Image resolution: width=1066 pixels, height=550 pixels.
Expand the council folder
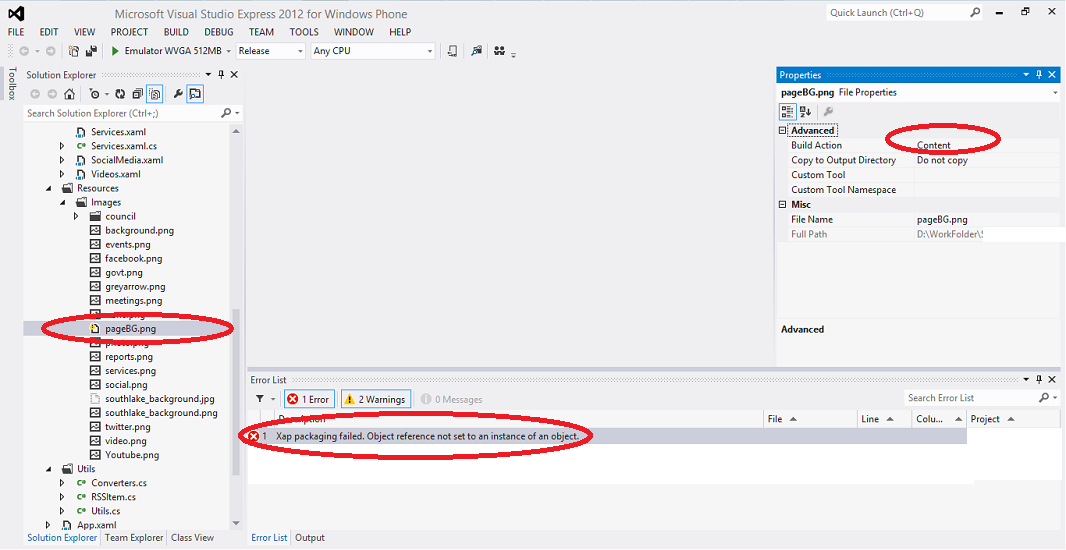[76, 216]
